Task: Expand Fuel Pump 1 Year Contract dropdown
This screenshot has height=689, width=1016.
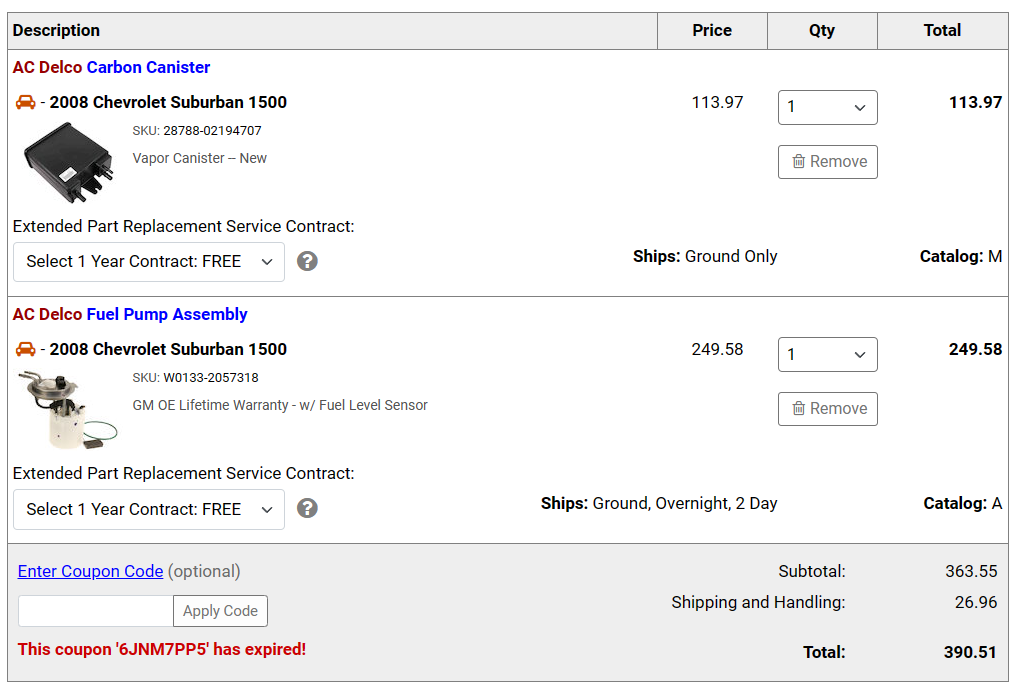Action: pos(149,509)
